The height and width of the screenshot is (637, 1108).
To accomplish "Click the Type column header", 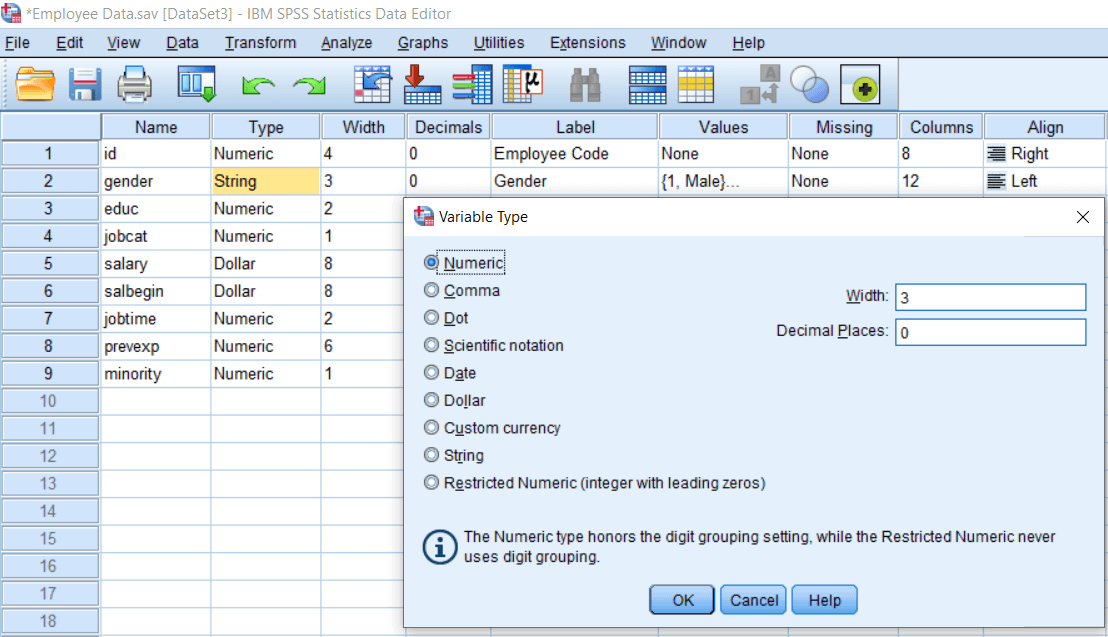I will pos(266,127).
